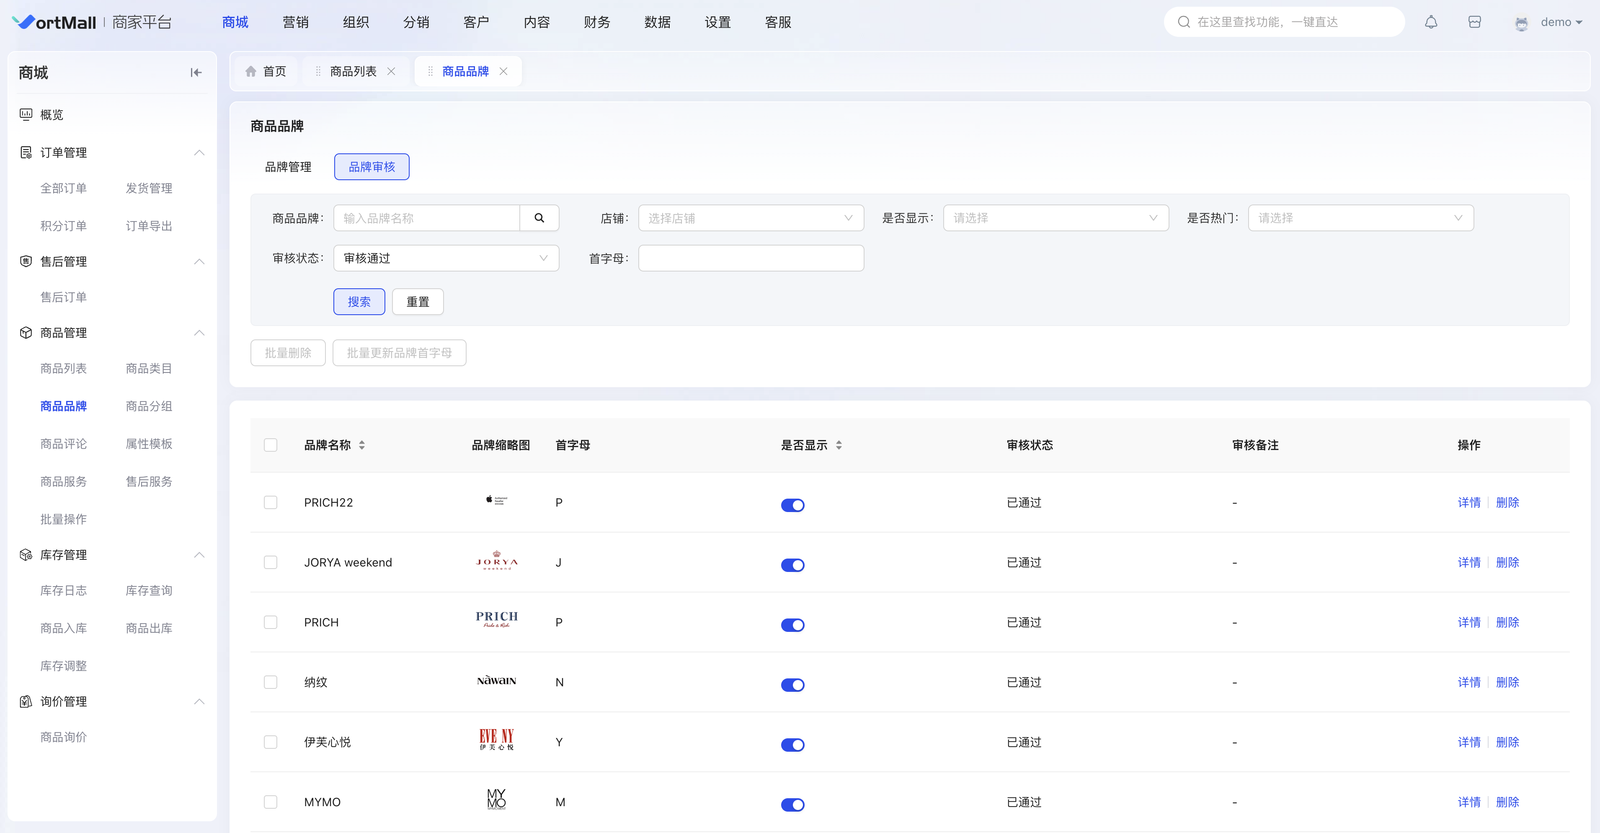
Task: Click the store icon in top bar
Action: 1474,22
